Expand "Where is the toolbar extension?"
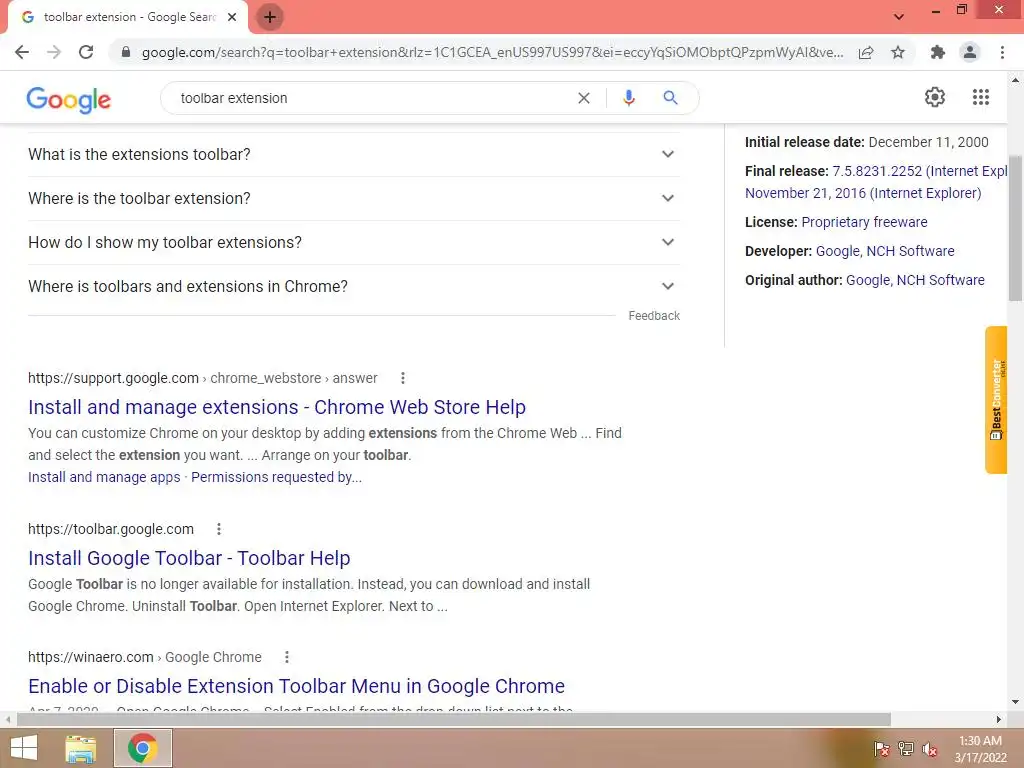 coord(354,198)
